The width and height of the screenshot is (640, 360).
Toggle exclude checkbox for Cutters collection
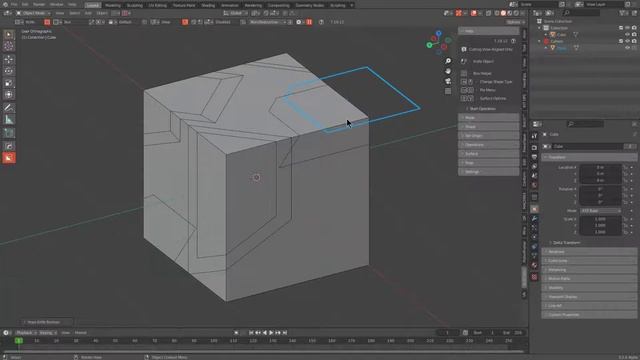[x=621, y=41]
